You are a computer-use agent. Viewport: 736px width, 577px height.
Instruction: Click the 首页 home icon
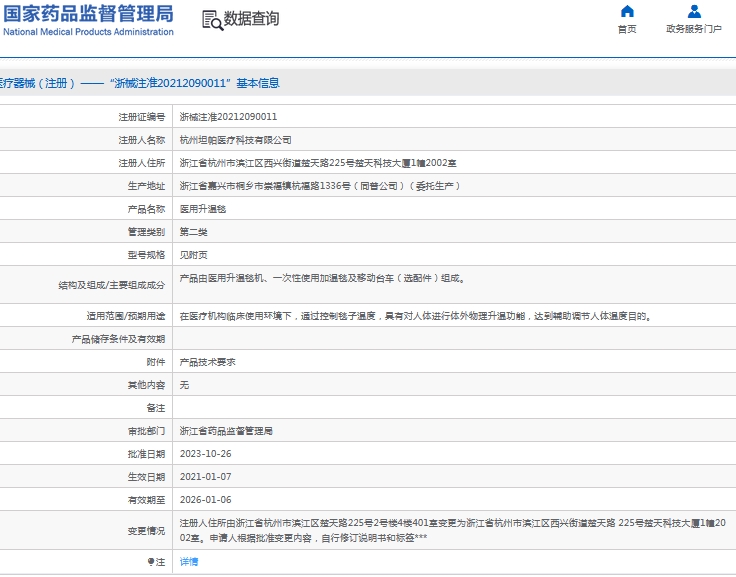(627, 11)
